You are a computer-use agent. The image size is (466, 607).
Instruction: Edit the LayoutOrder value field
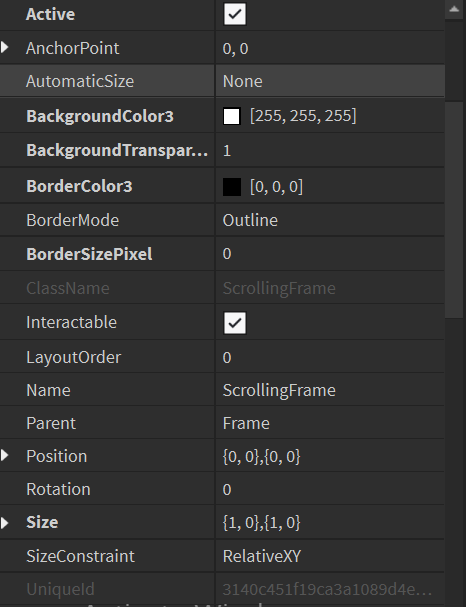(x=330, y=357)
